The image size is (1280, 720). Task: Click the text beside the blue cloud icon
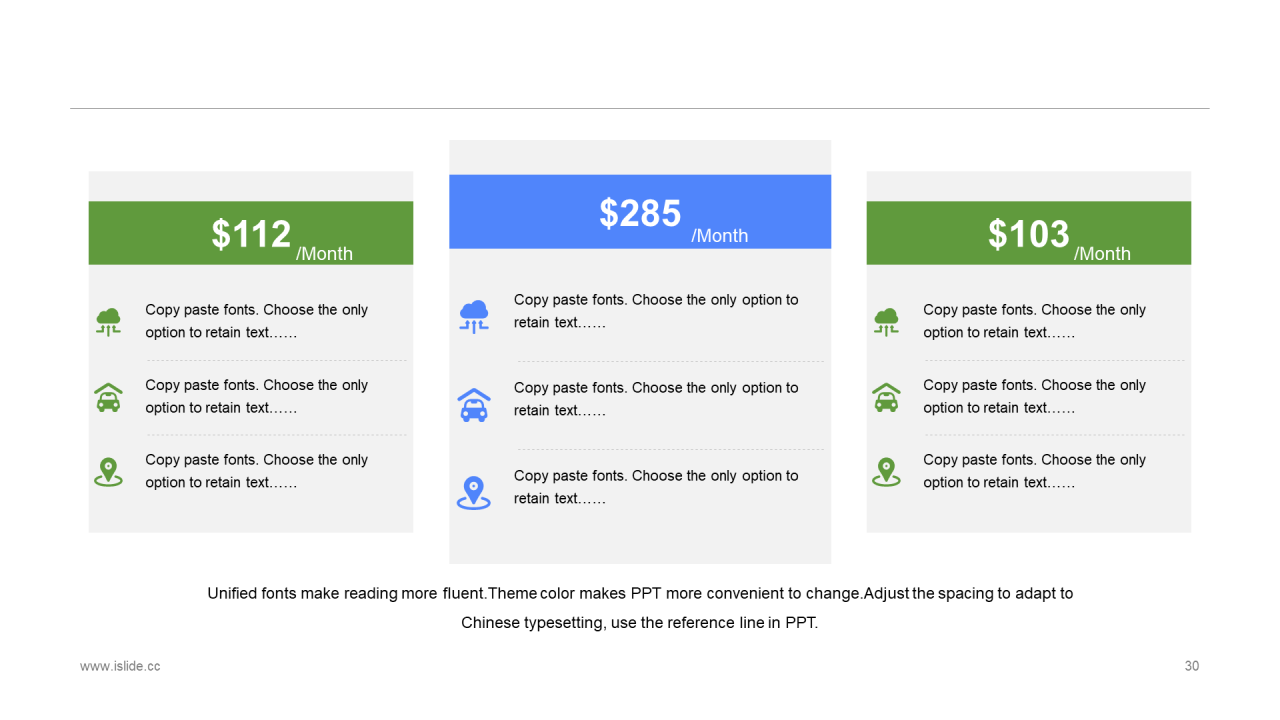pyautogui.click(x=656, y=311)
